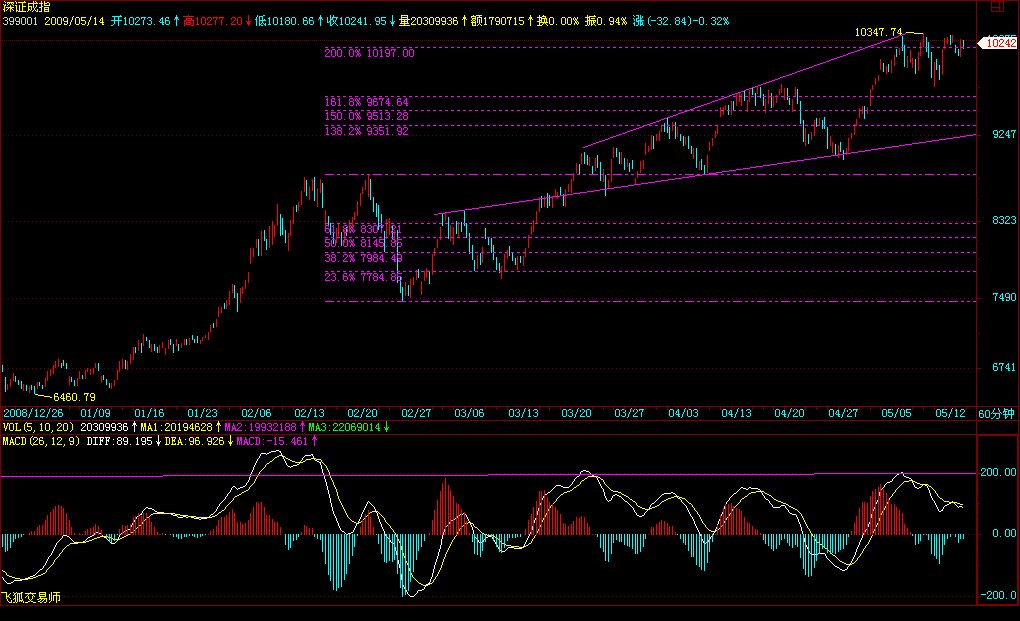This screenshot has width=1020, height=621.
Task: Click the DEA:96.926 value
Action: (197, 442)
